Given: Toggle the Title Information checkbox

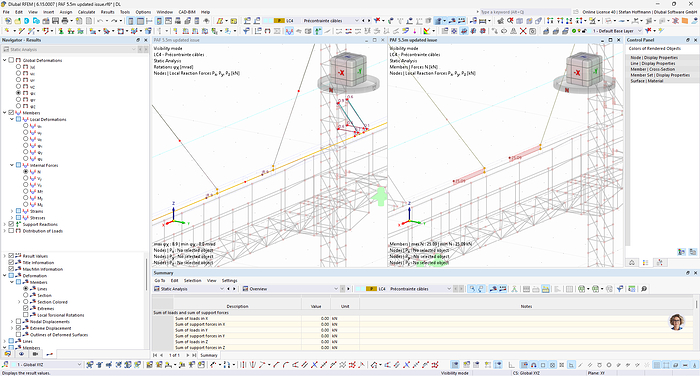Looking at the screenshot, I should click(11, 263).
